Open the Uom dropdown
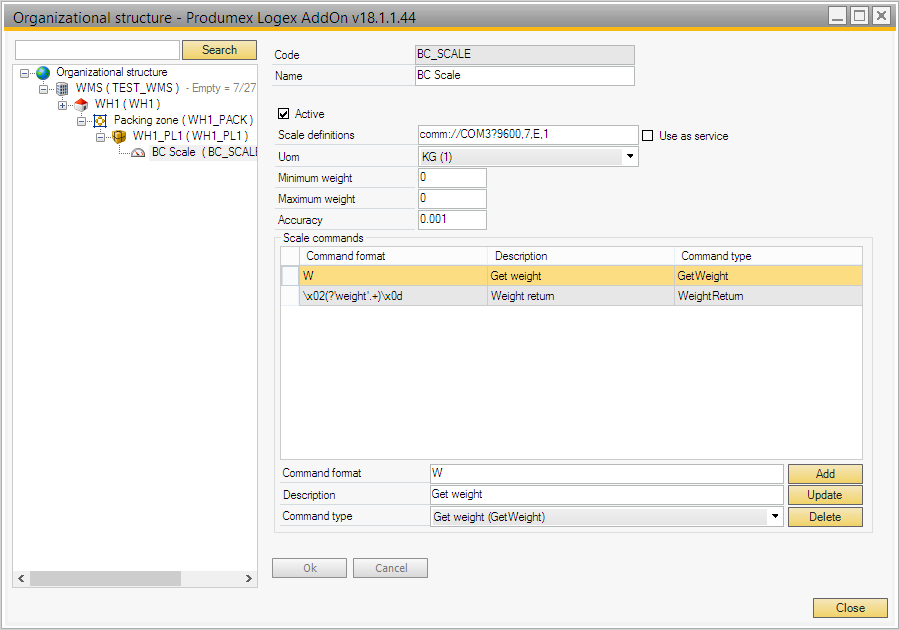The image size is (900, 630). [630, 157]
